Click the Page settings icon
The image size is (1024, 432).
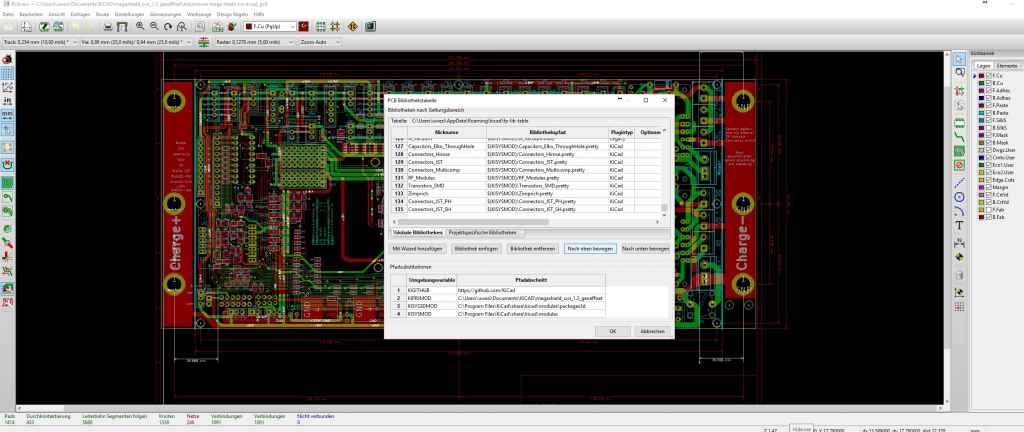25,27
